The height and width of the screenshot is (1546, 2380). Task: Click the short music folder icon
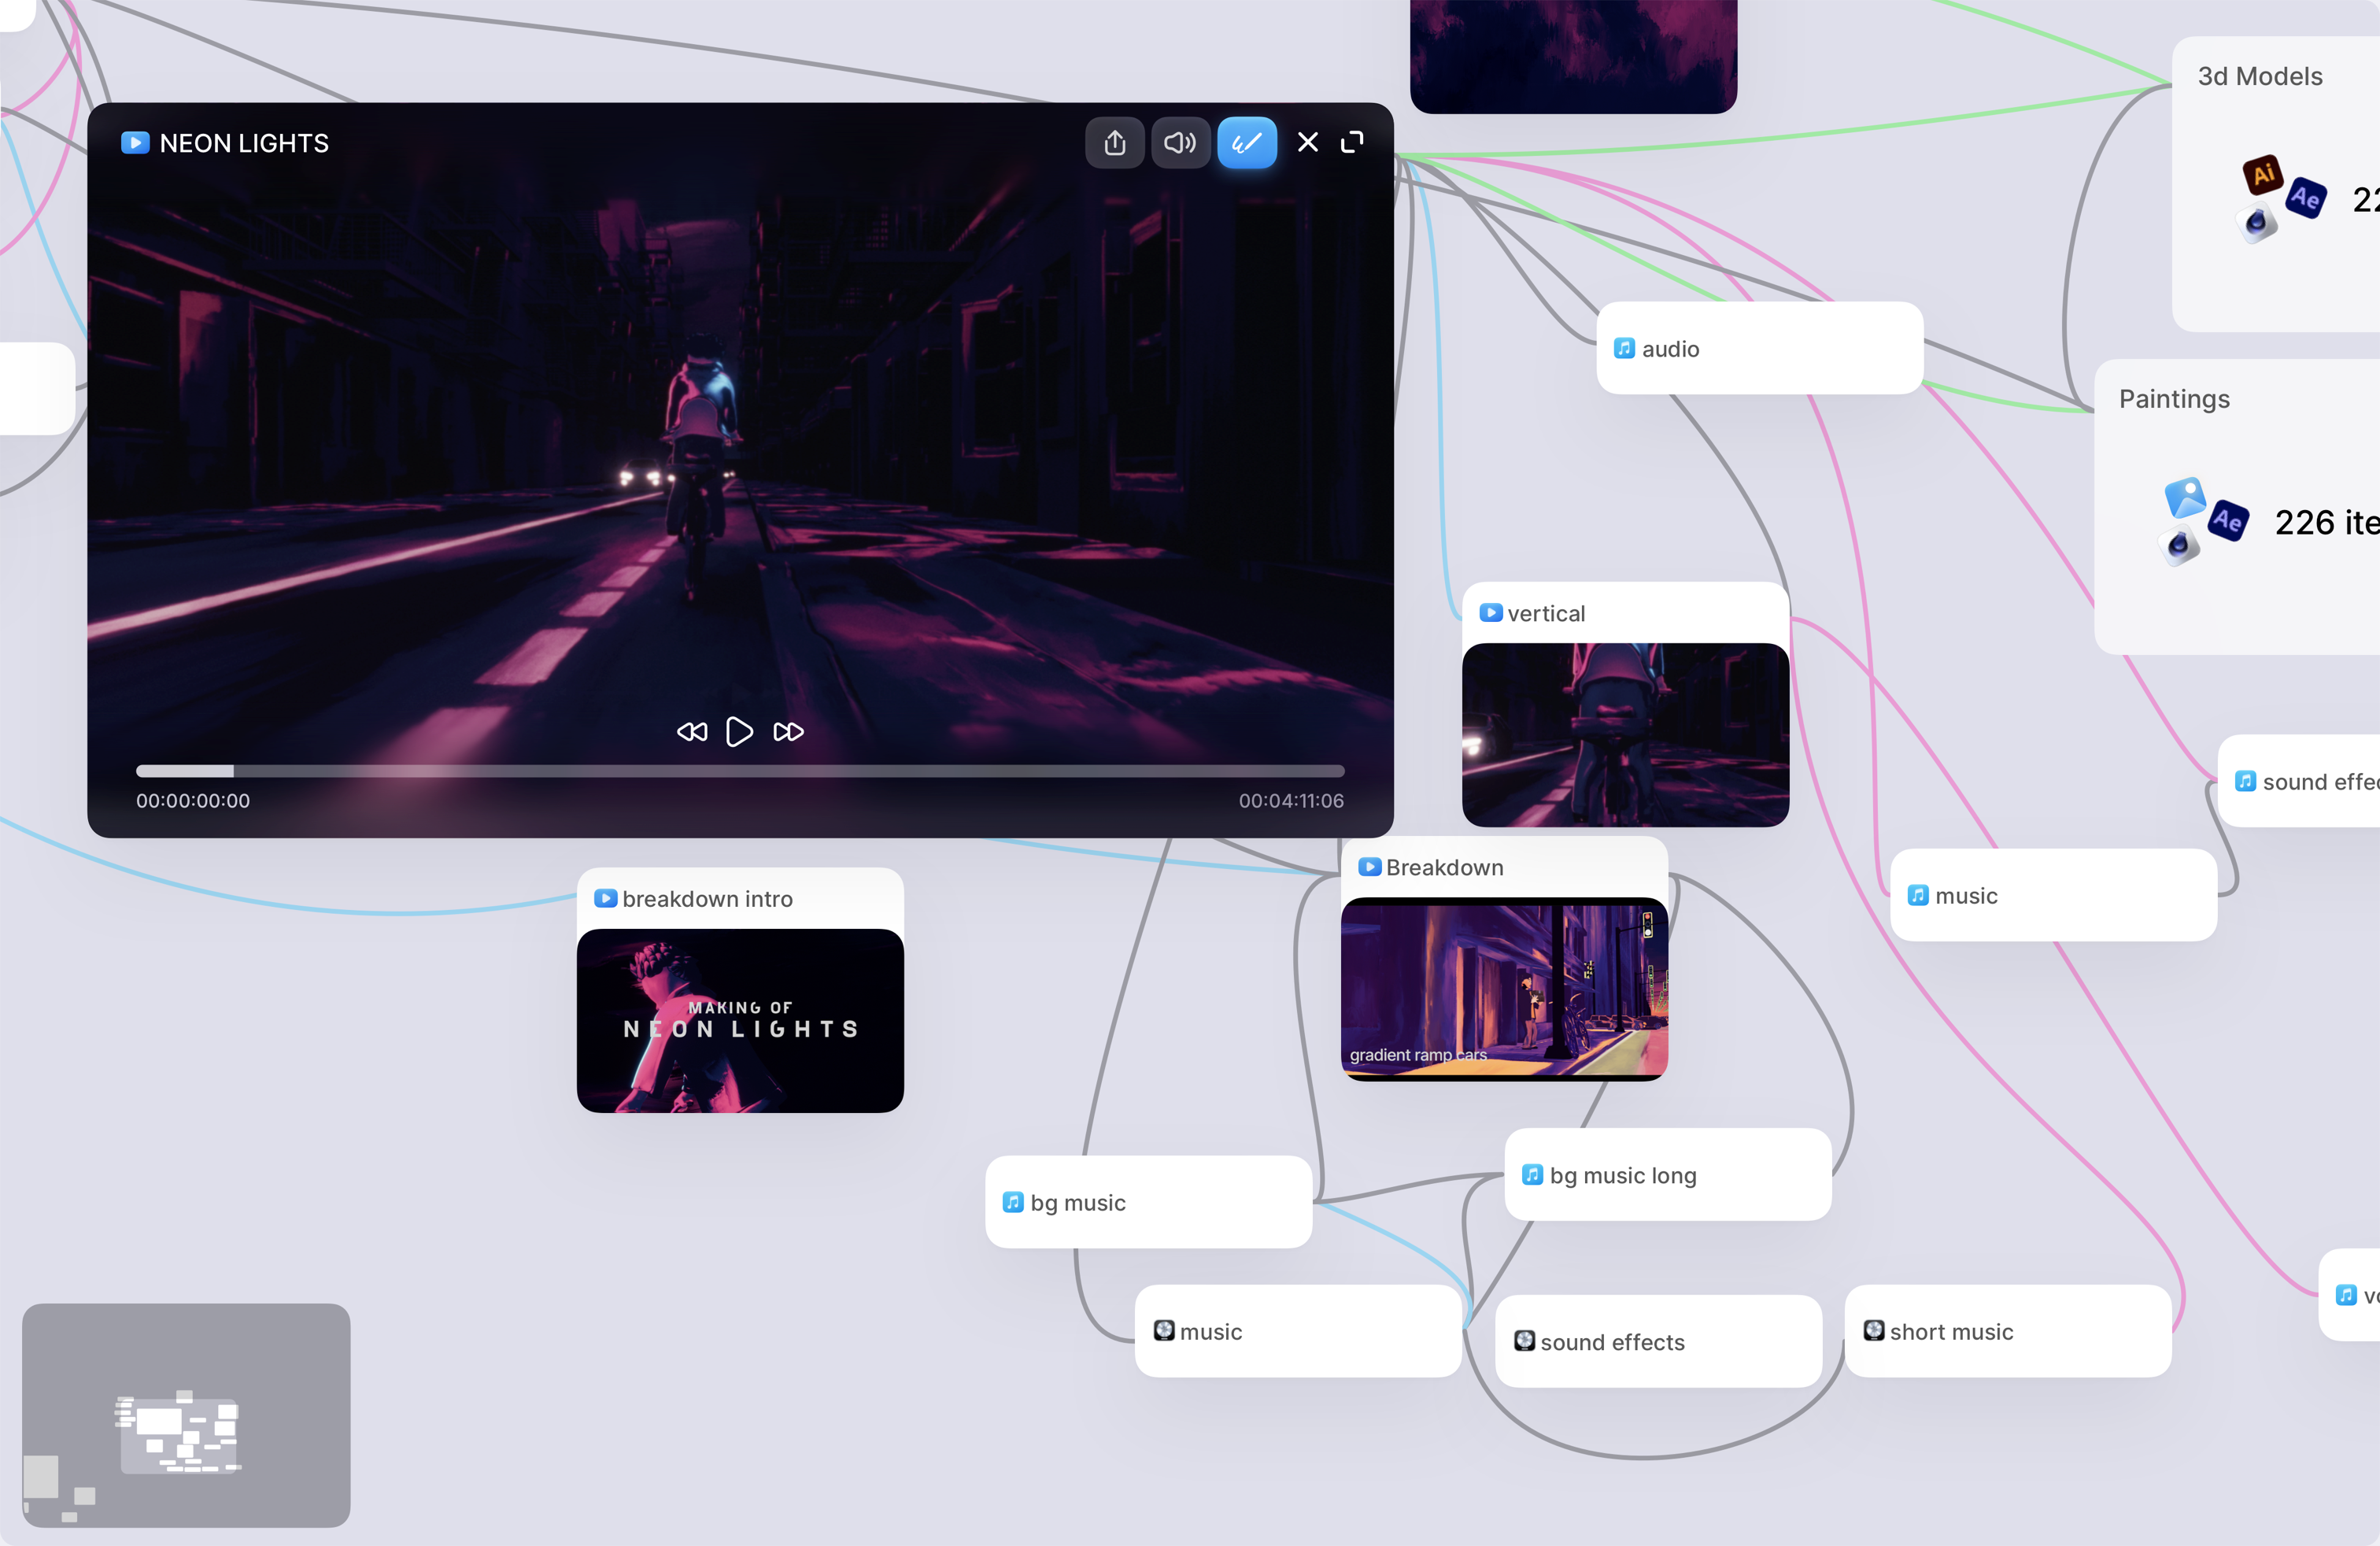pos(1874,1331)
